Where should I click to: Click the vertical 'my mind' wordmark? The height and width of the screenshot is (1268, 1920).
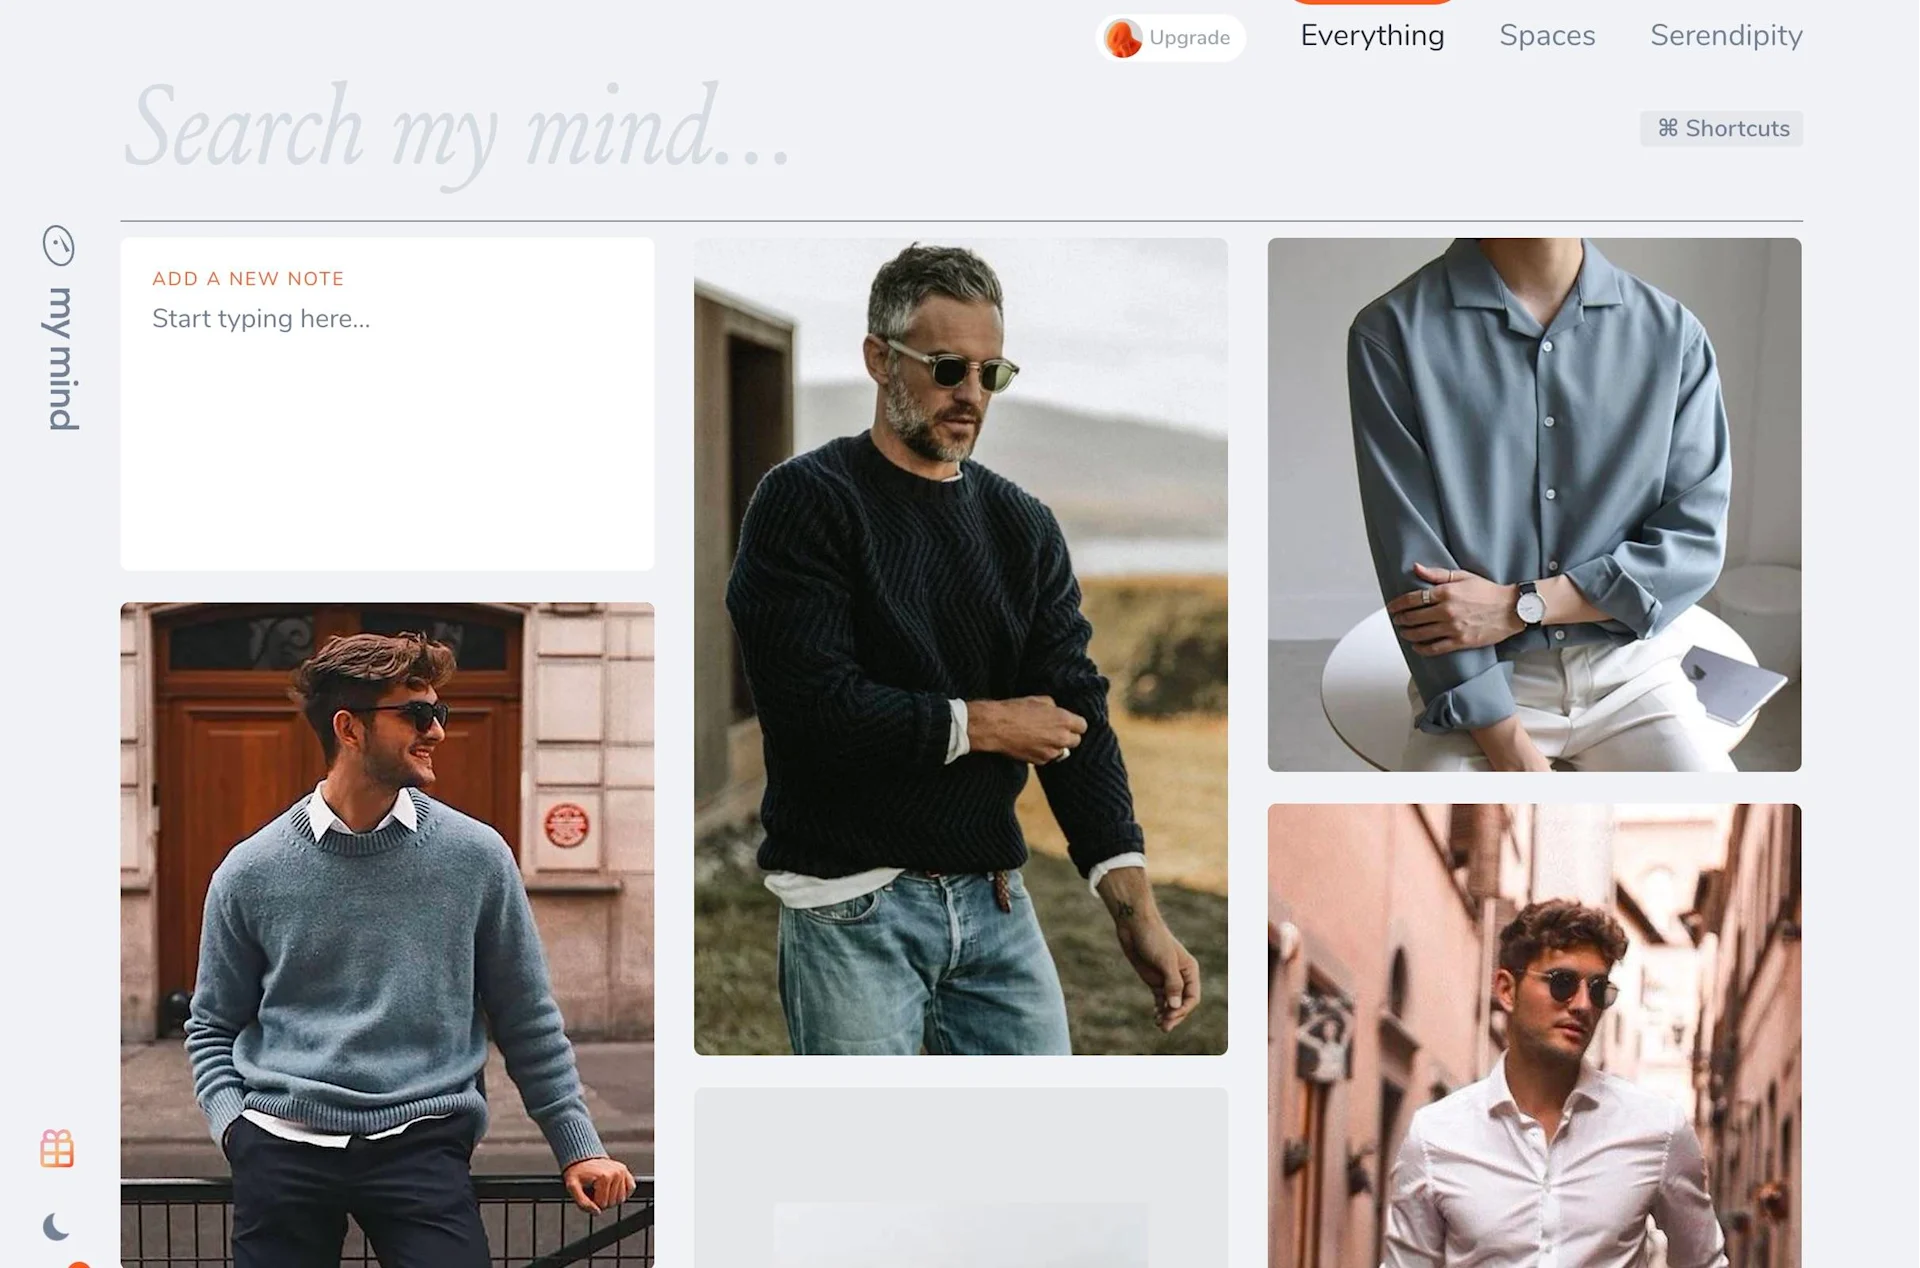click(62, 358)
